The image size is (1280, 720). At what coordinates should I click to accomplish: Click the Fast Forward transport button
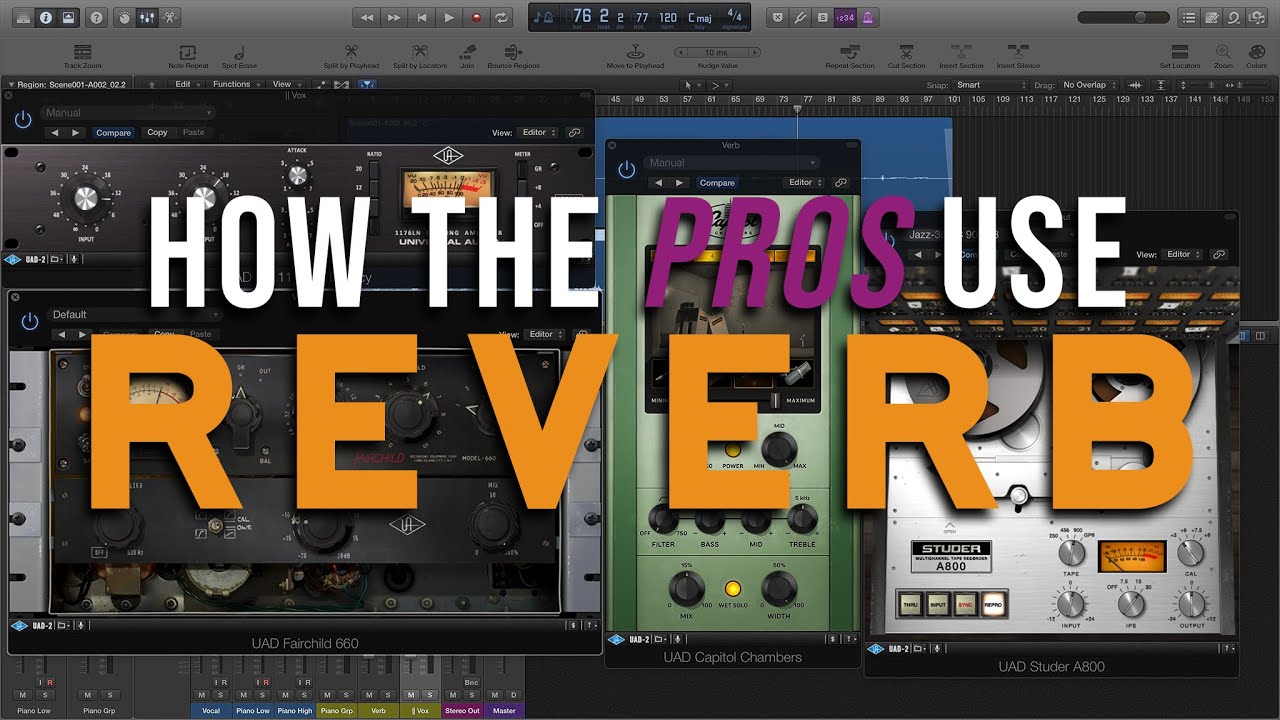tap(394, 17)
